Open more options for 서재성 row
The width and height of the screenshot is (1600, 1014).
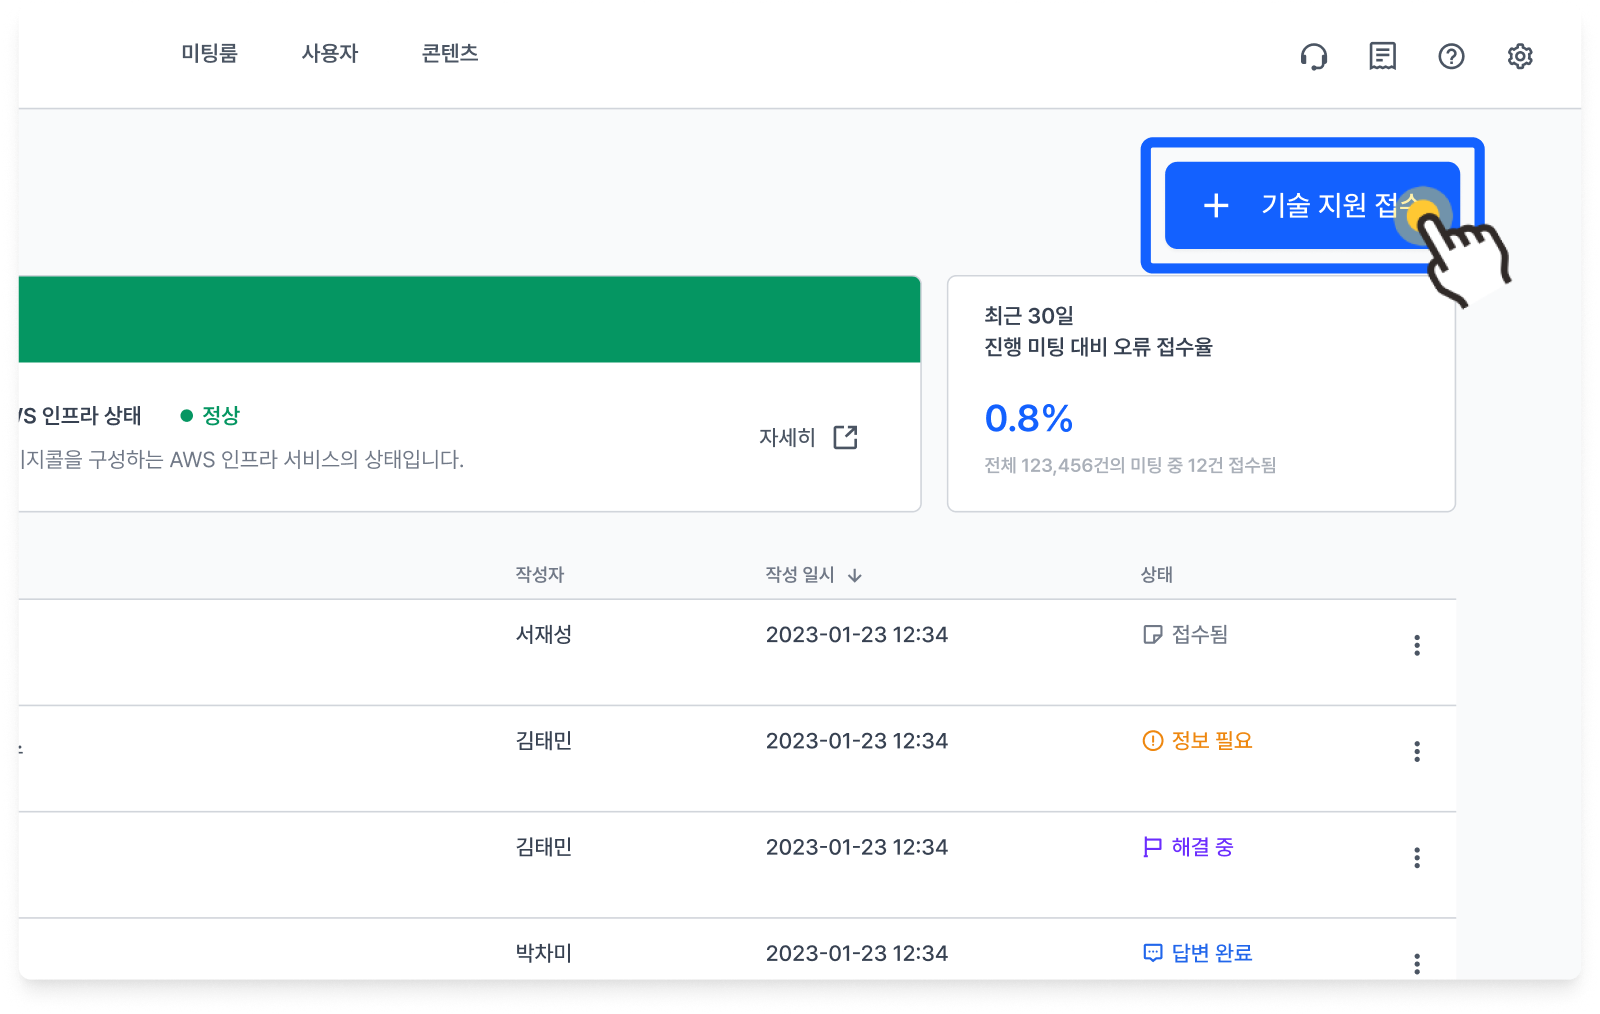tap(1417, 645)
